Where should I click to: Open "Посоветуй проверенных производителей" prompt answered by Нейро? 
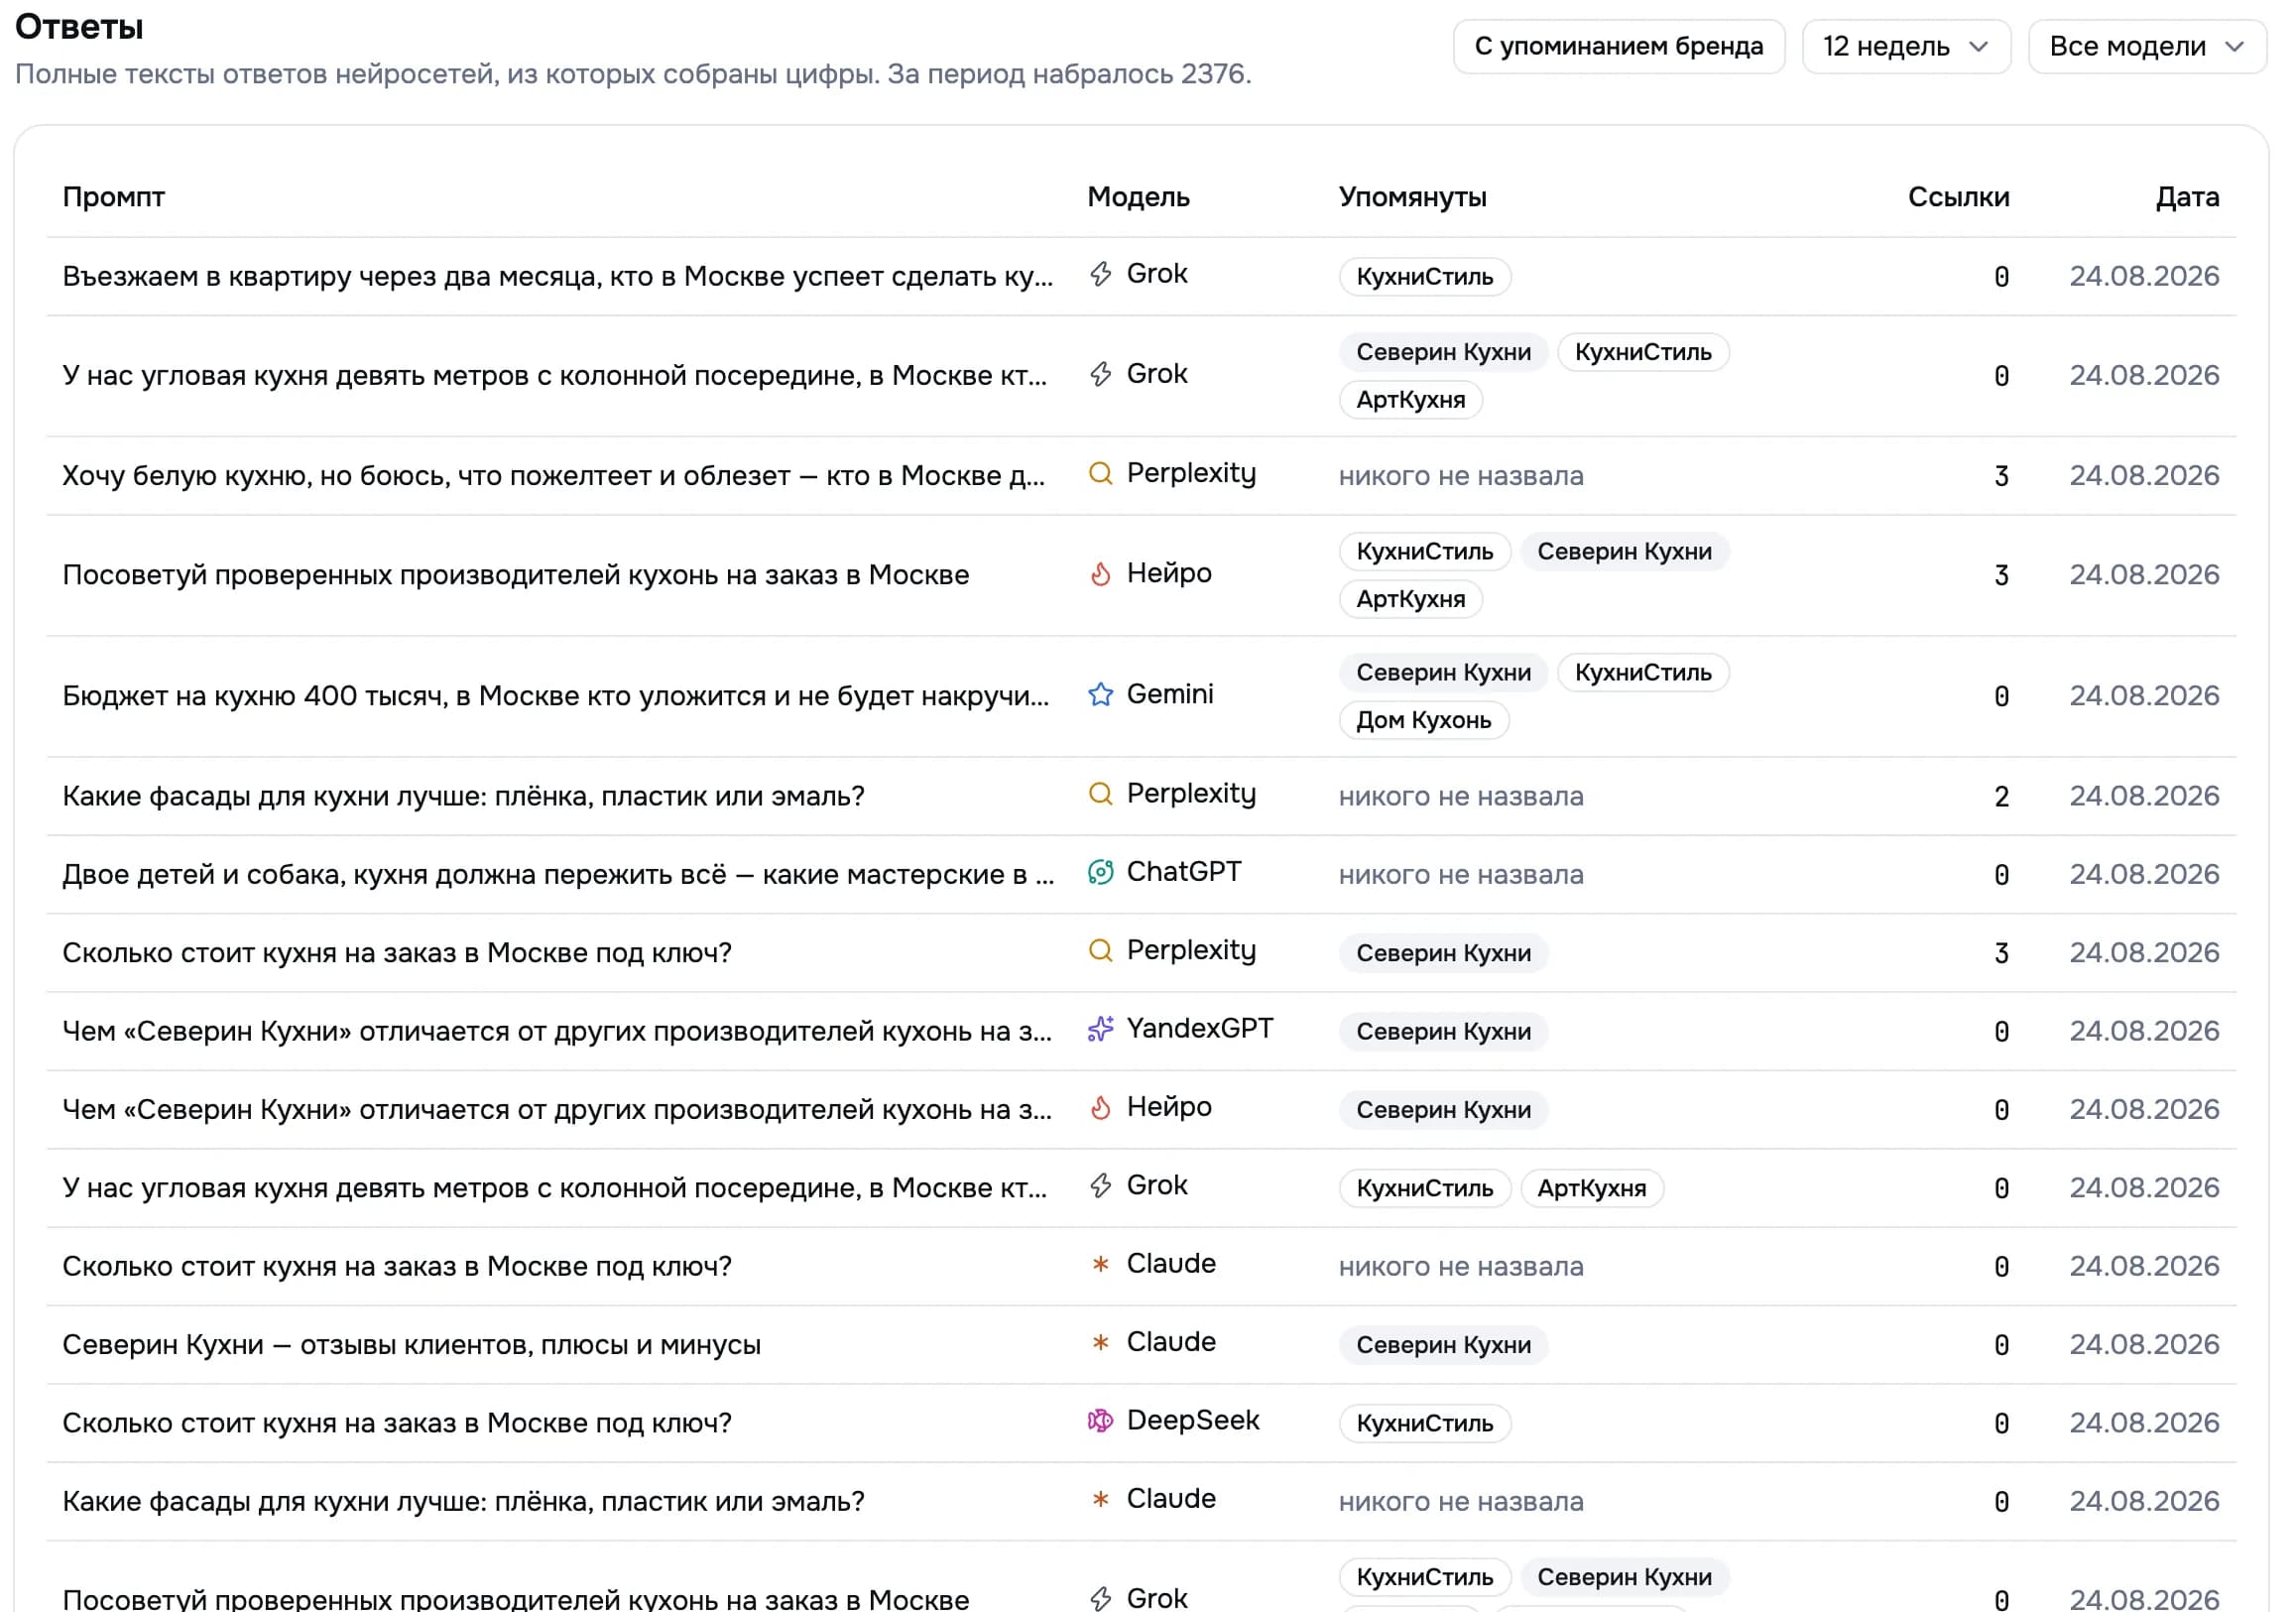click(515, 575)
